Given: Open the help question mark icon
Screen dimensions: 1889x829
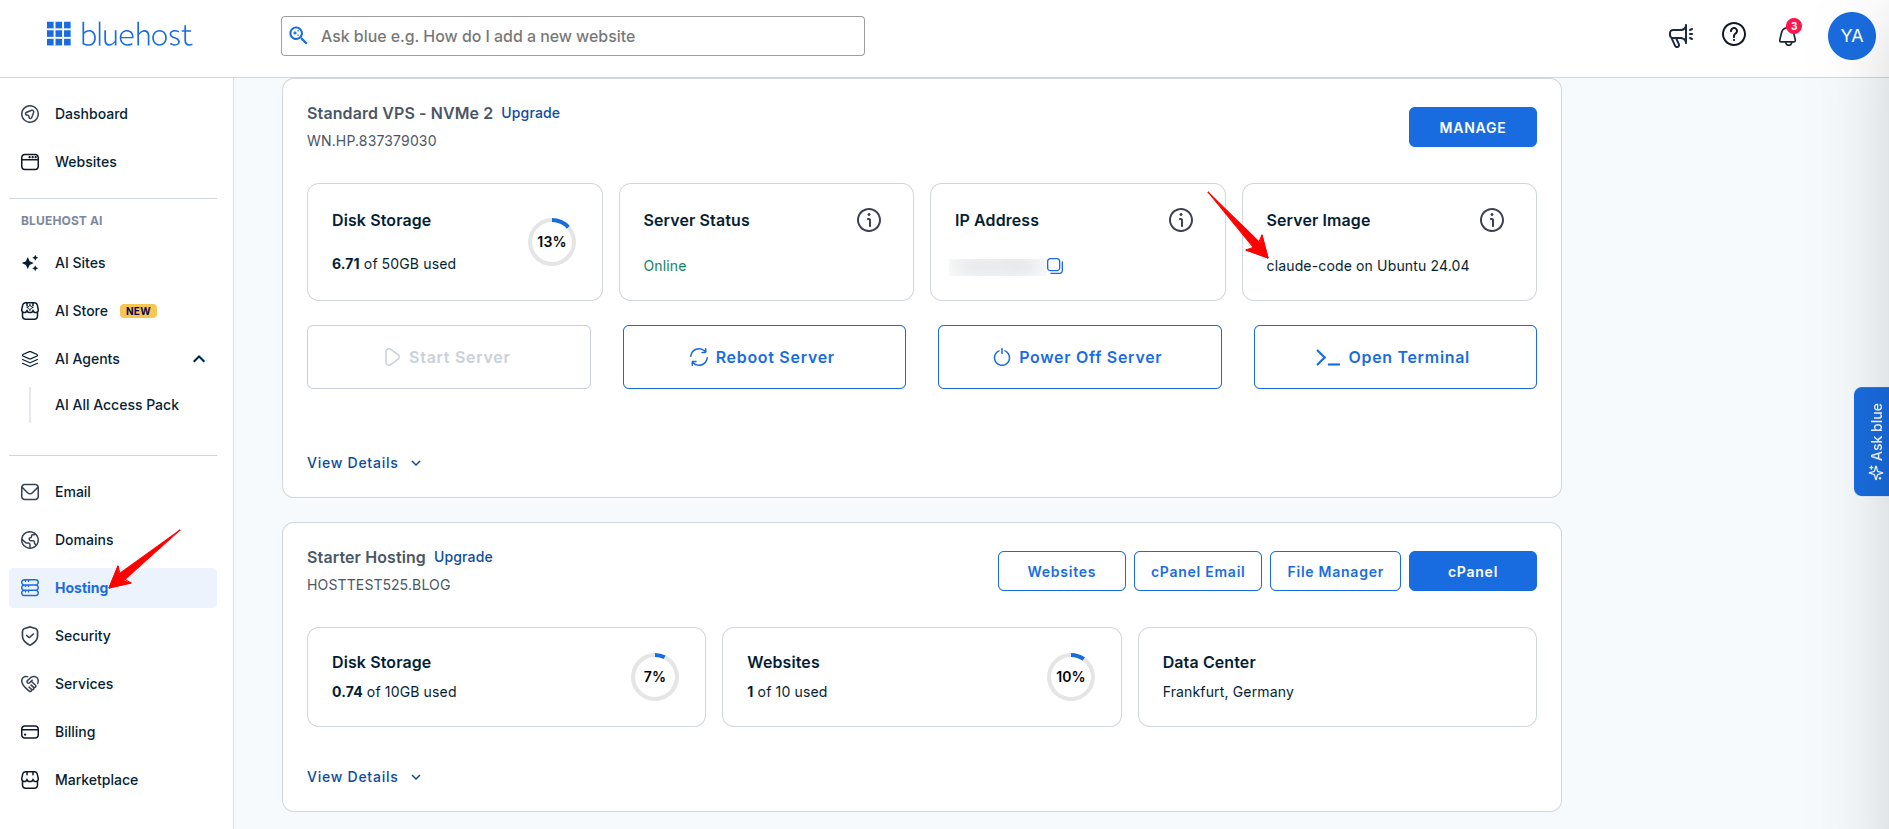Looking at the screenshot, I should pyautogui.click(x=1734, y=35).
